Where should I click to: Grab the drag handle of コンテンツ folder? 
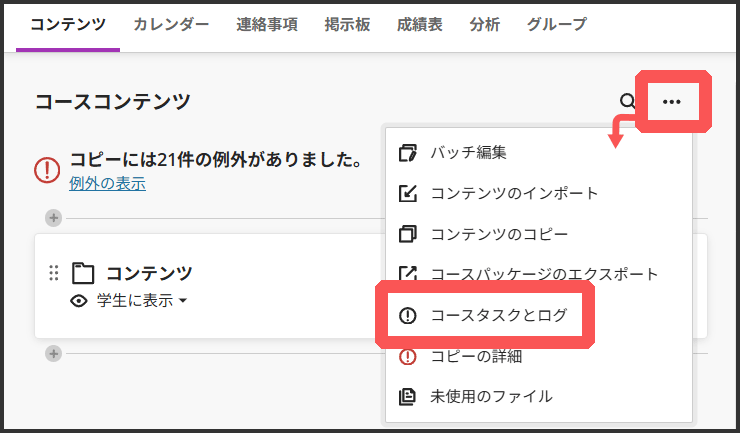click(x=54, y=273)
